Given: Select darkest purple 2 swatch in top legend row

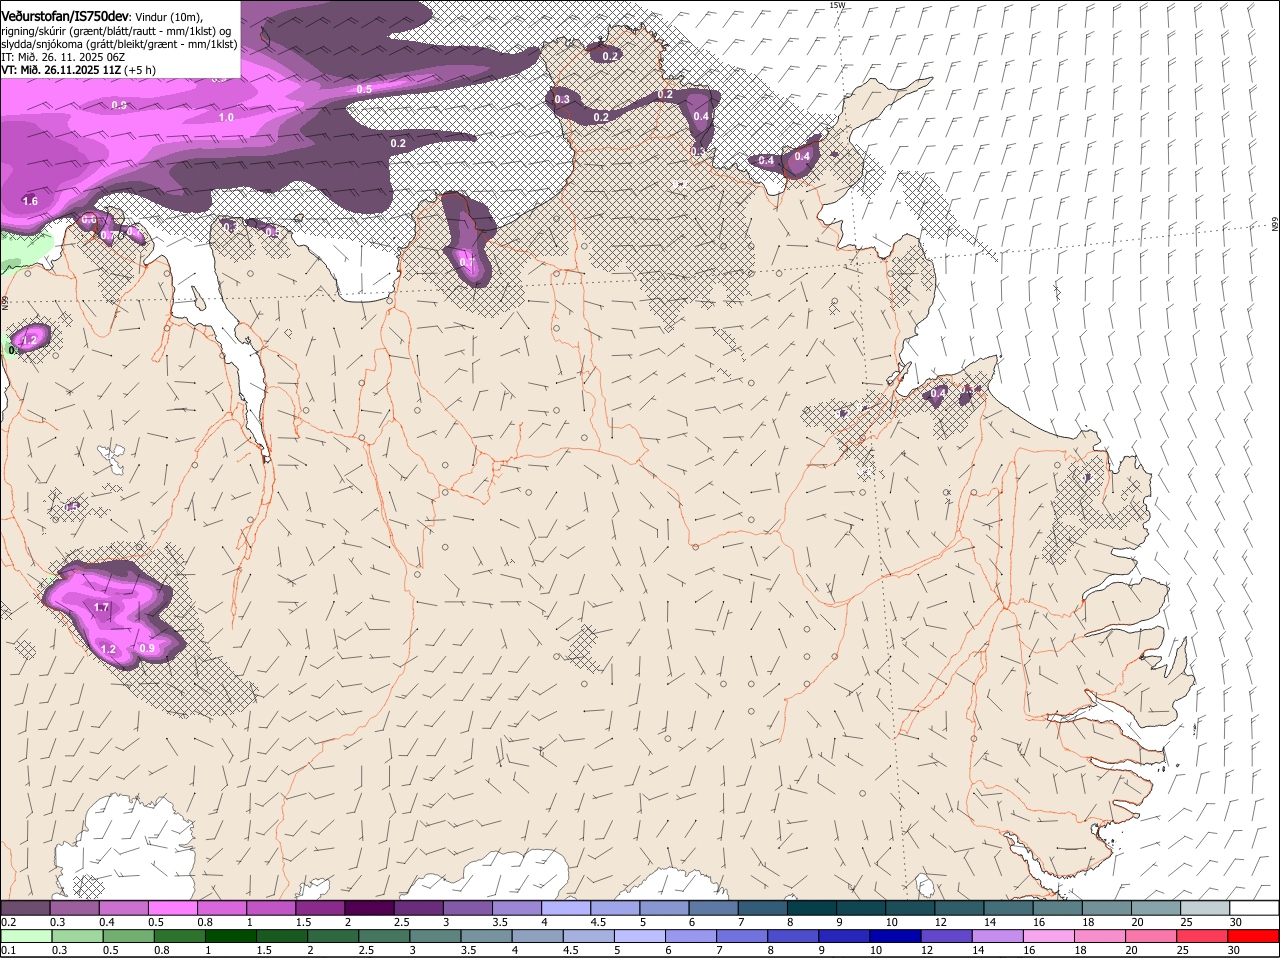Looking at the screenshot, I should coord(369,907).
